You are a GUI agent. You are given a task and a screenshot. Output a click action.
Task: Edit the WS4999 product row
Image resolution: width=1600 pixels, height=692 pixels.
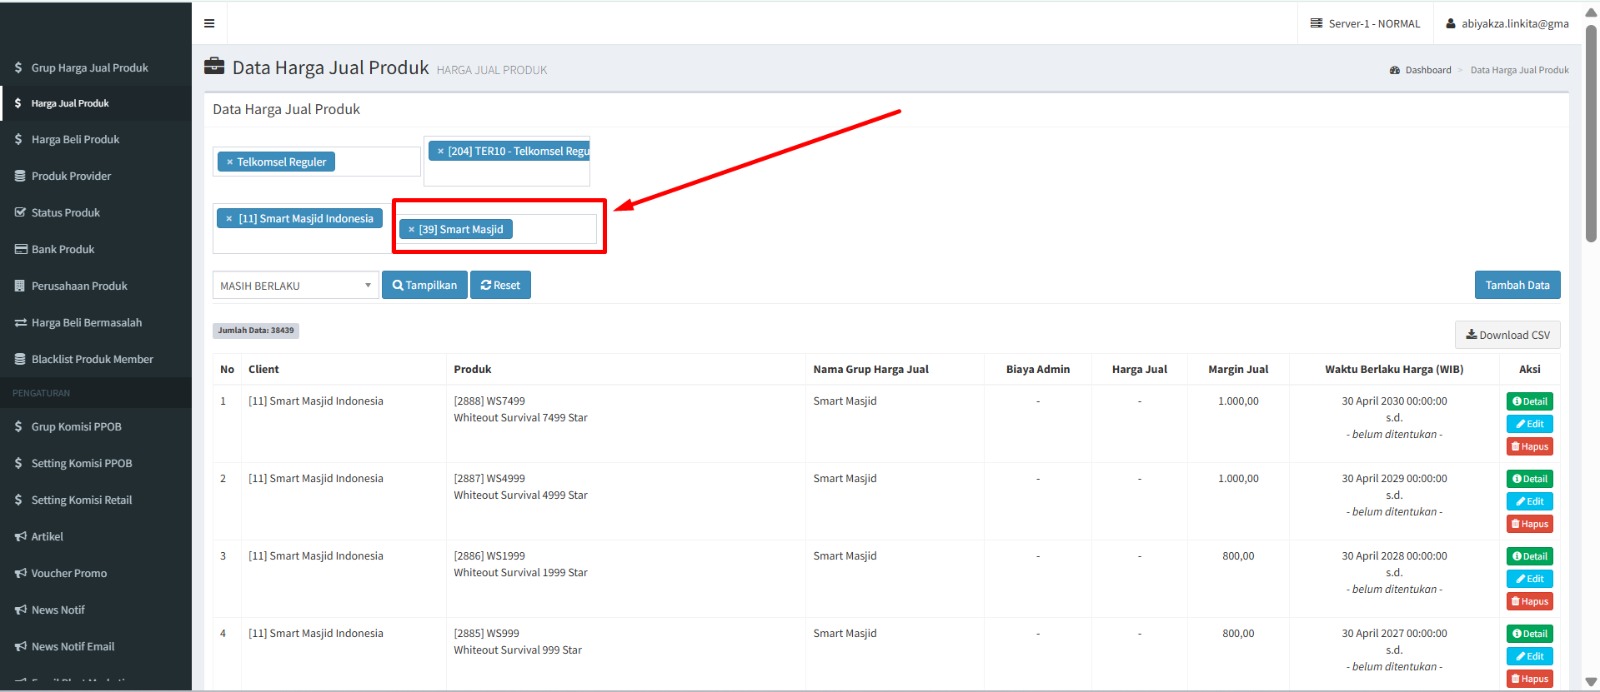[x=1529, y=502]
